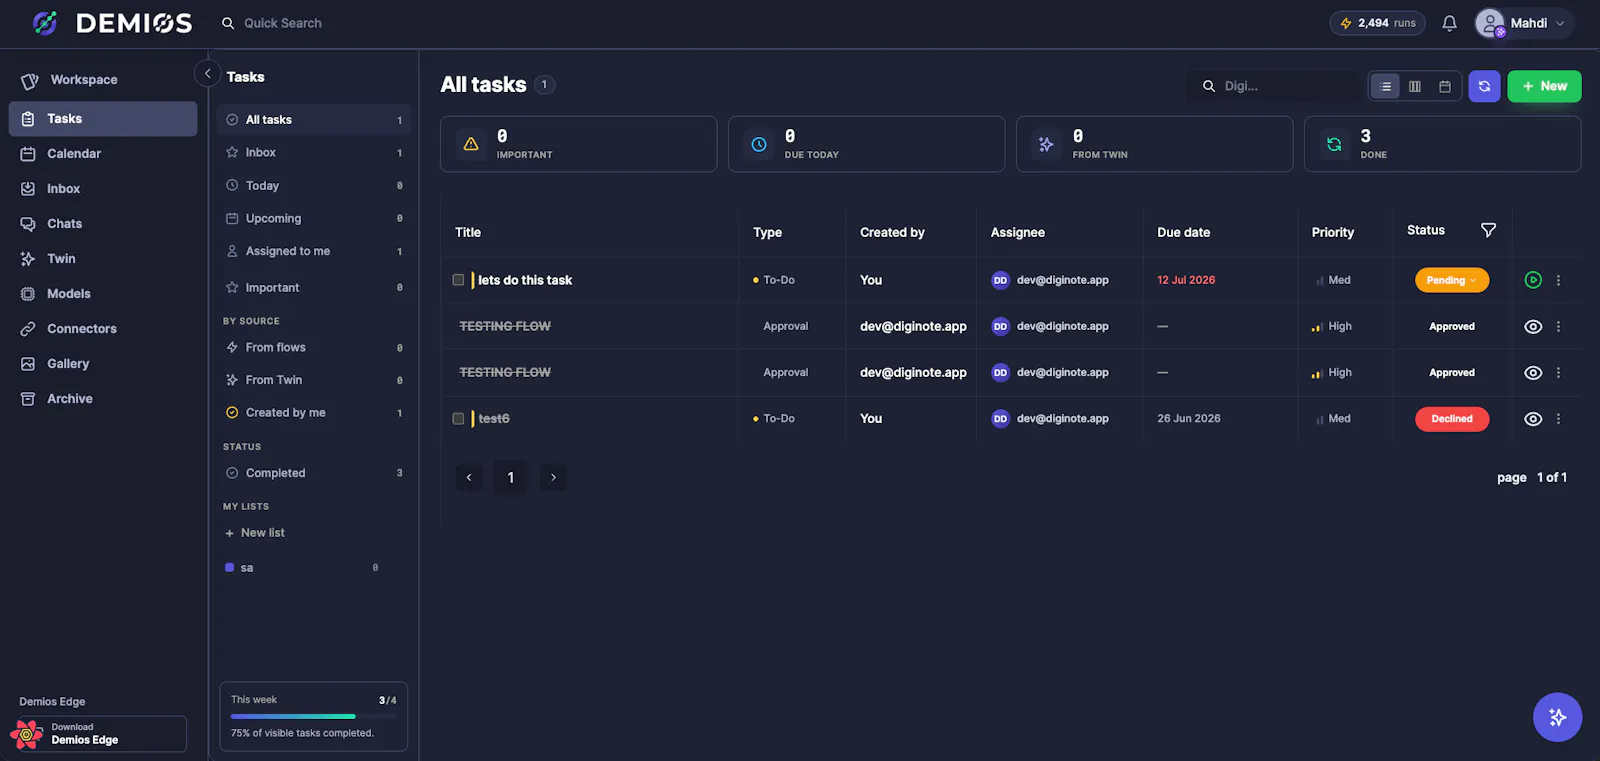The width and height of the screenshot is (1600, 761).
Task: Open Gallery in main sidebar
Action: pyautogui.click(x=103, y=364)
